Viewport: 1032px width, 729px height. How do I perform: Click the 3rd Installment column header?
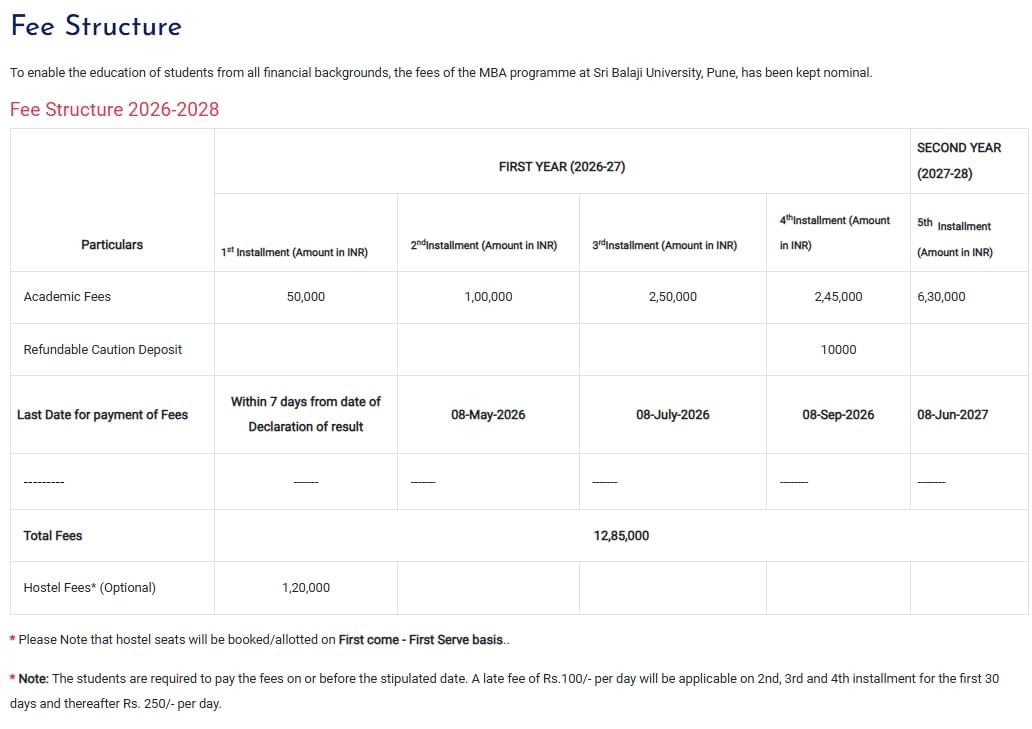coord(664,245)
